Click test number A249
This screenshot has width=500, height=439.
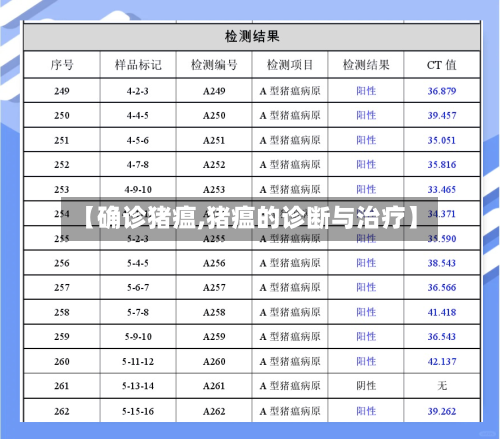(214, 91)
